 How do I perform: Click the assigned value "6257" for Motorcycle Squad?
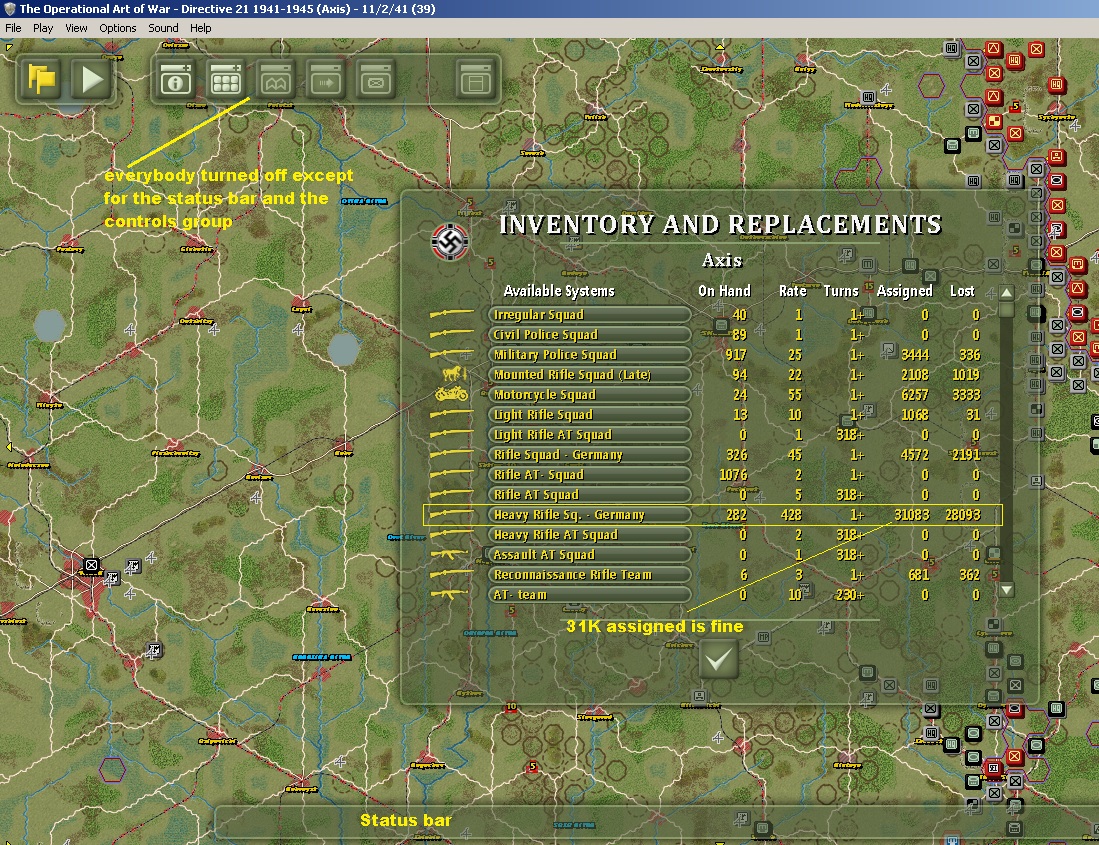point(915,394)
